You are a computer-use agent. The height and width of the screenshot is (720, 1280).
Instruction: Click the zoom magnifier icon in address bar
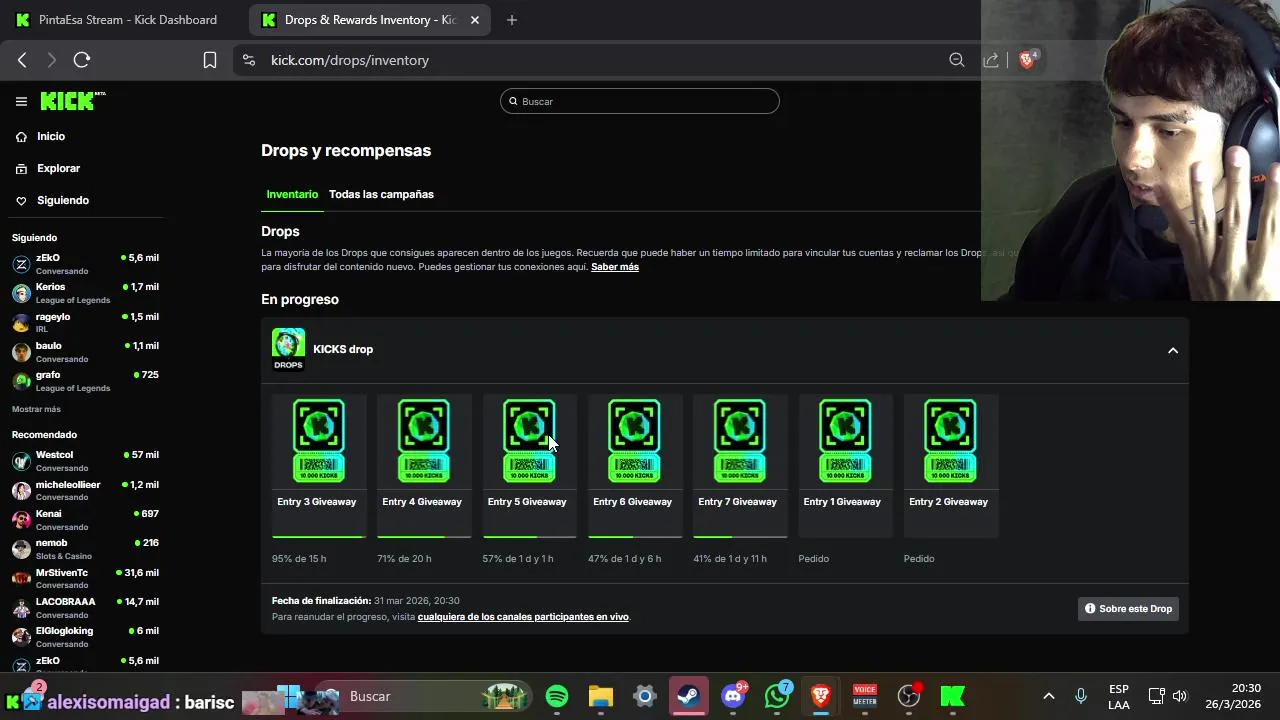click(x=957, y=60)
